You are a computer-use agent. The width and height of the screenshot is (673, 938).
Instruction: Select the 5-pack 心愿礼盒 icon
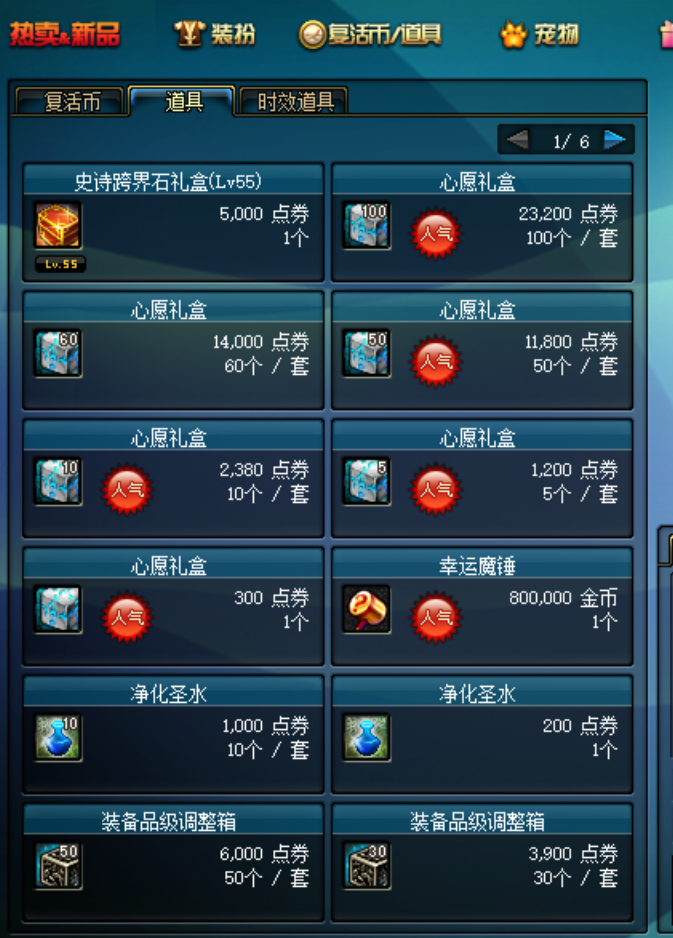click(367, 482)
